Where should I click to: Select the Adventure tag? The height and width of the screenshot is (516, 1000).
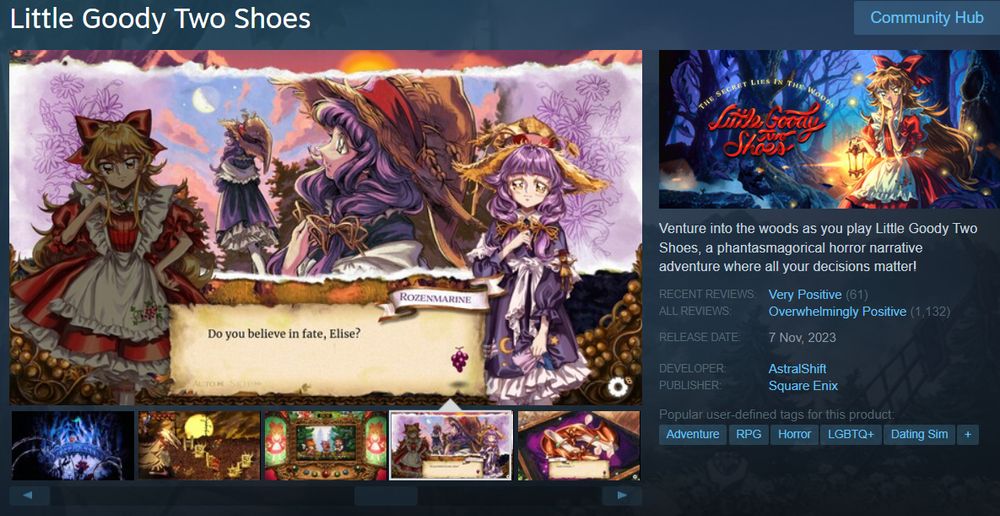click(693, 434)
